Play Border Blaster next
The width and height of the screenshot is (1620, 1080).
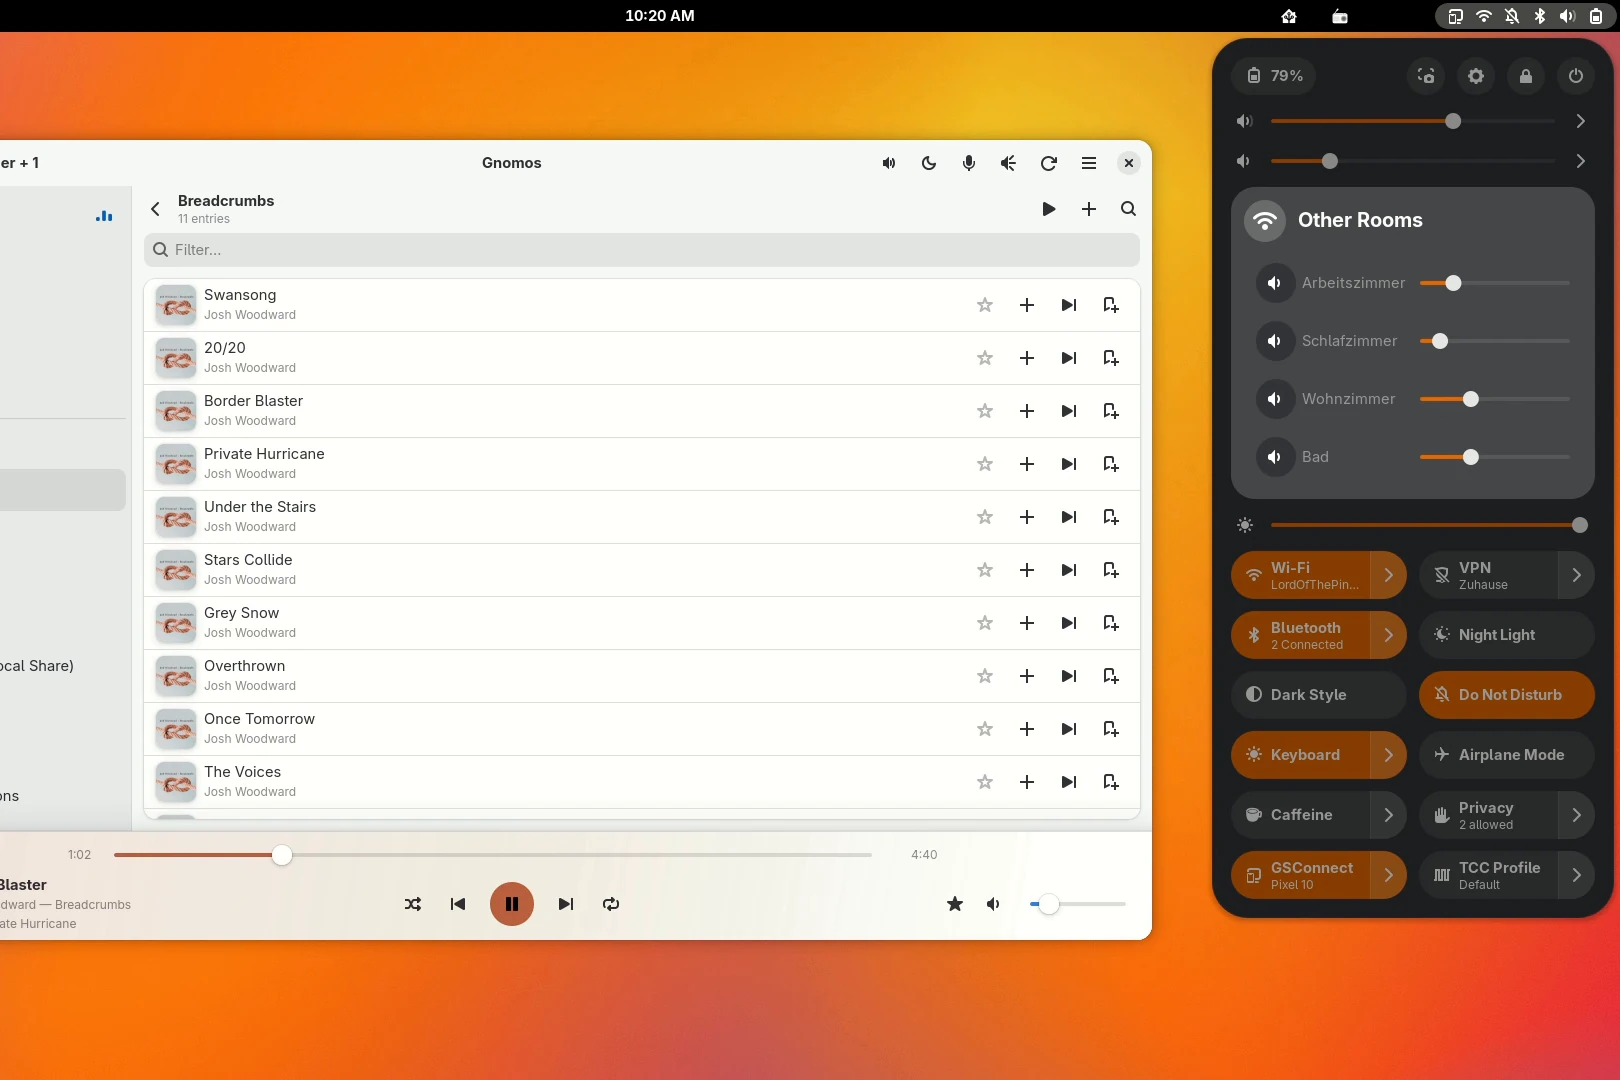[1069, 411]
